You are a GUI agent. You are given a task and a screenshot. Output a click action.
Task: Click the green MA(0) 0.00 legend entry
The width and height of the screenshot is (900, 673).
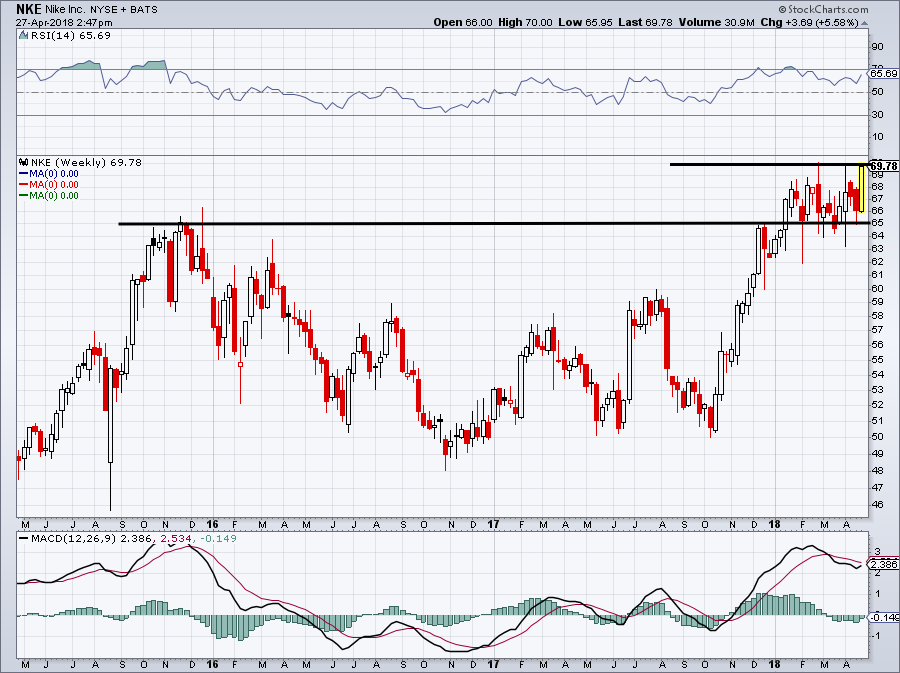point(49,195)
